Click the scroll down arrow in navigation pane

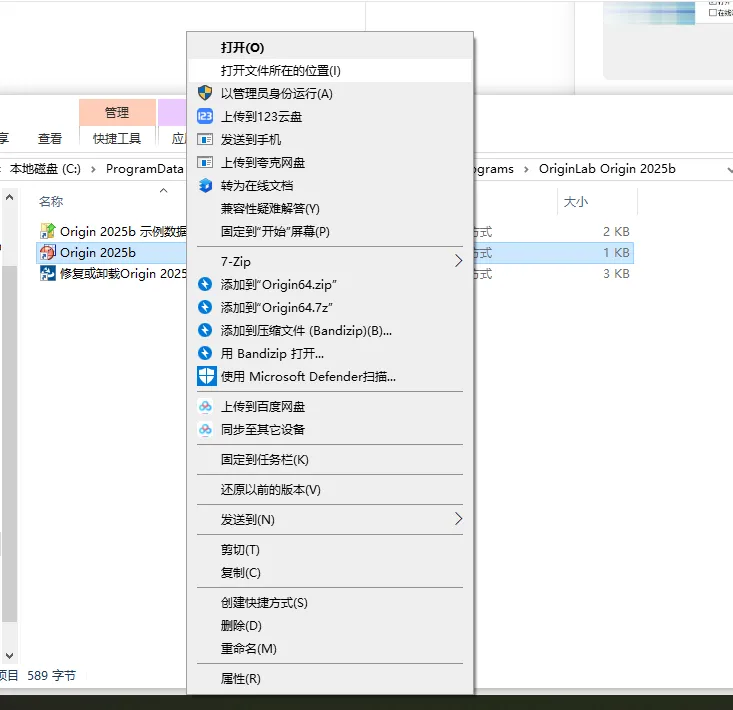[x=9, y=655]
